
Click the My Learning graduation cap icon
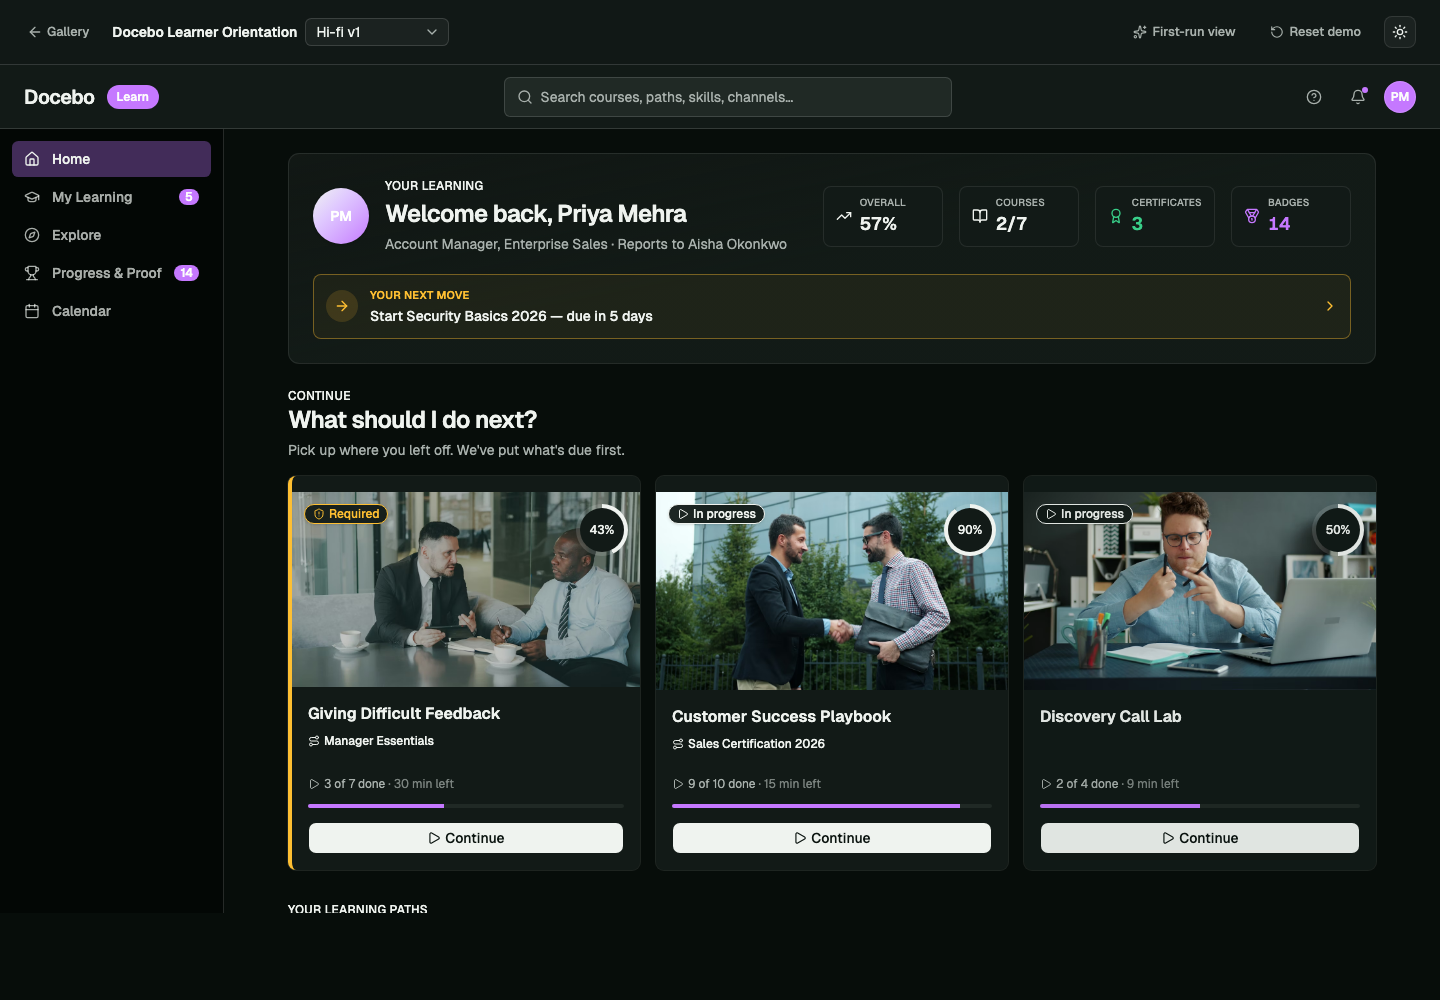pos(32,197)
